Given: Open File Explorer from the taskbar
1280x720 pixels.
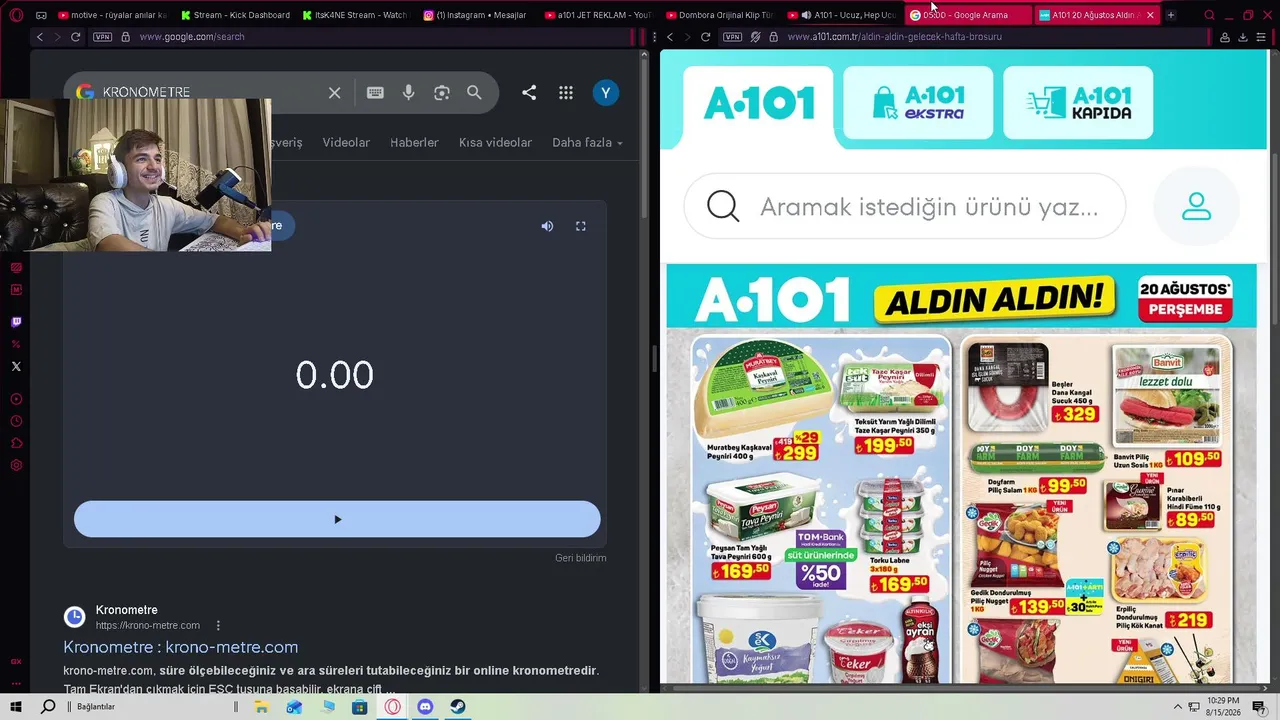Looking at the screenshot, I should (x=261, y=707).
